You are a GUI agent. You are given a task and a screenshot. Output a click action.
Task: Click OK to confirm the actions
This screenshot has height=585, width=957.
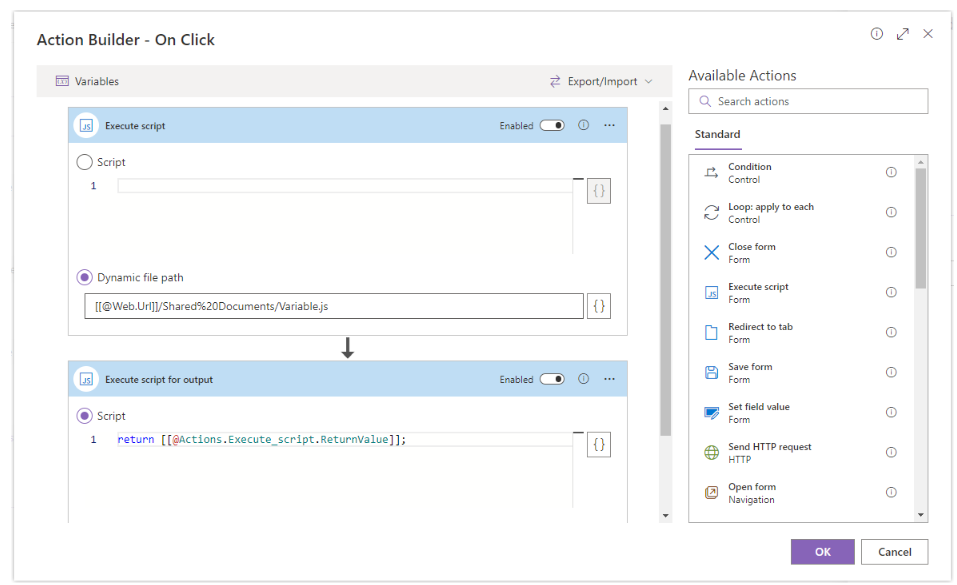[x=822, y=552]
